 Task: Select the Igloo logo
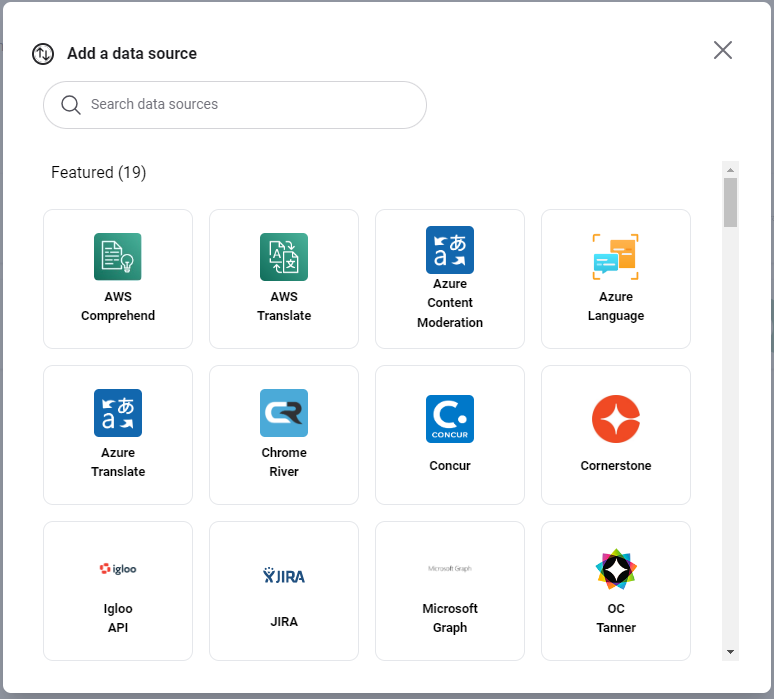pyautogui.click(x=117, y=569)
